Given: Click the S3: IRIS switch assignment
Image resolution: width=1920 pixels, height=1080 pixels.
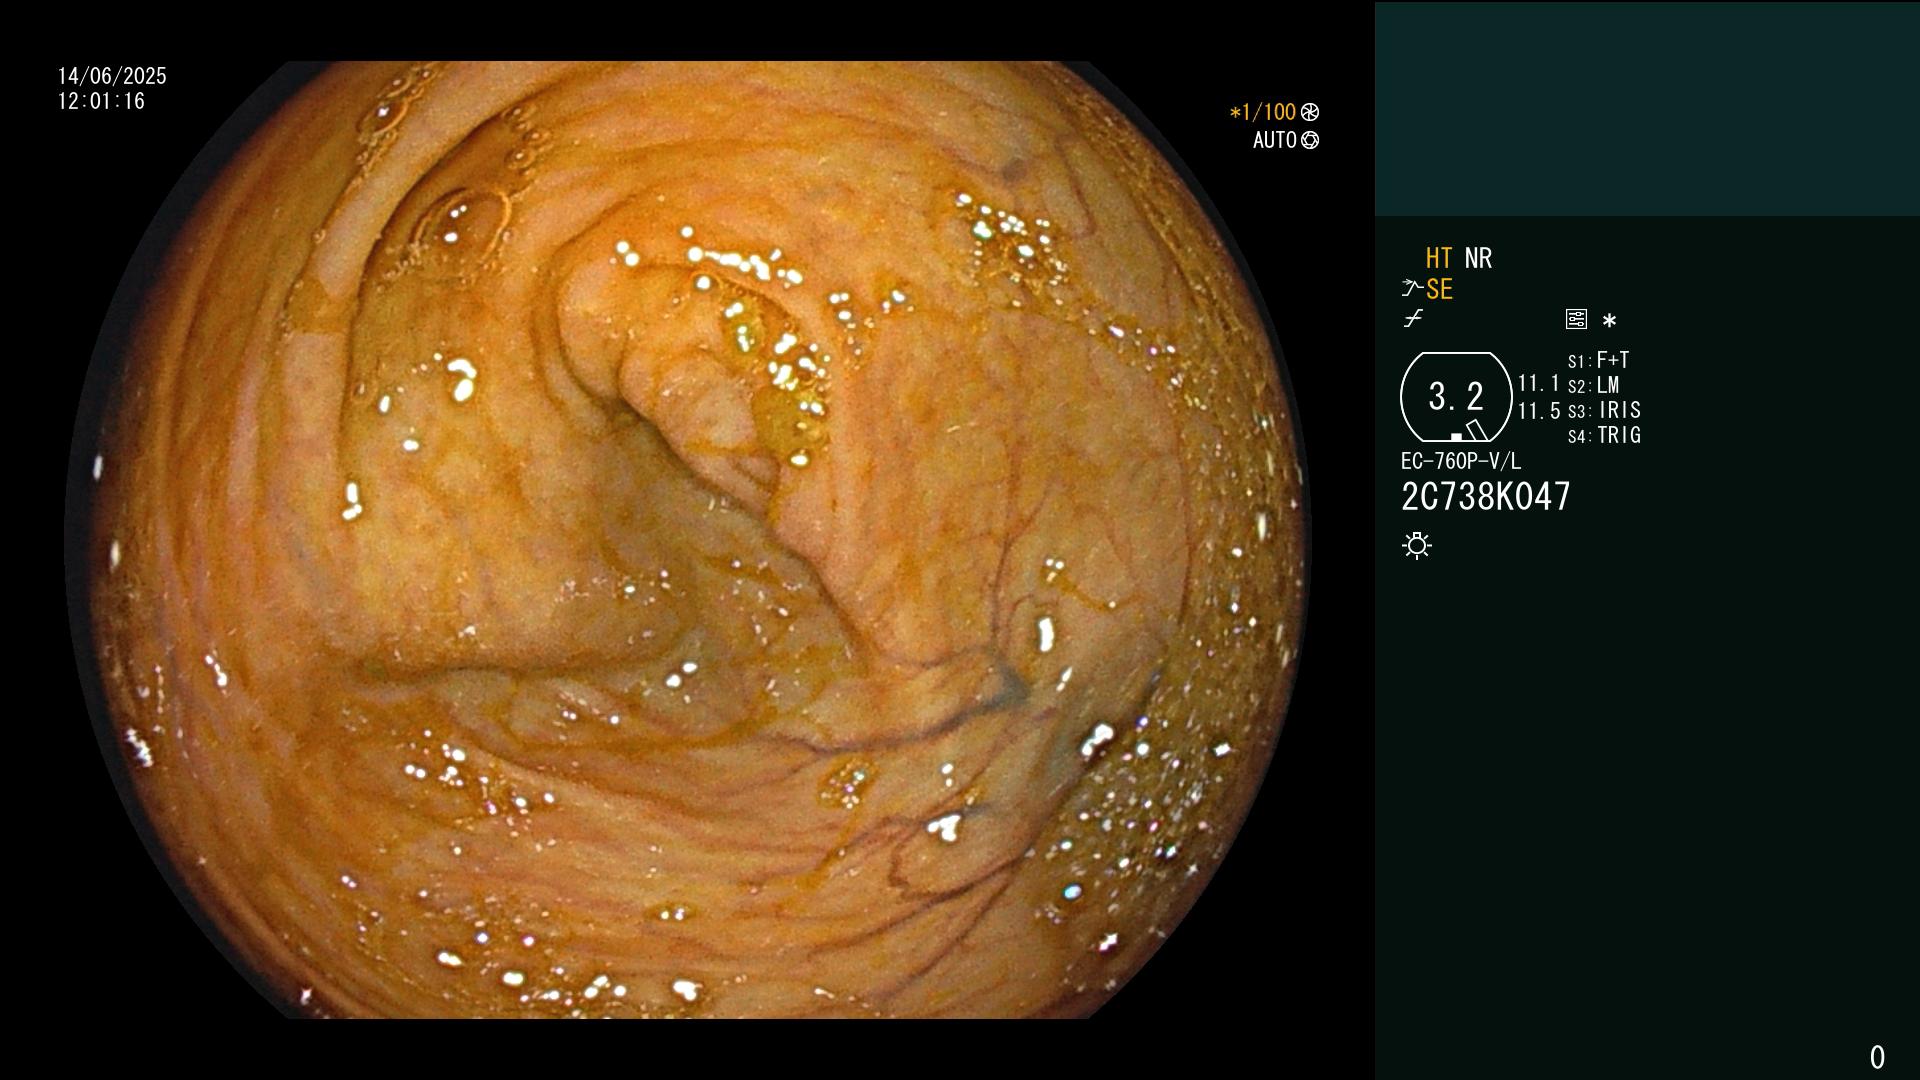Looking at the screenshot, I should coord(1605,410).
